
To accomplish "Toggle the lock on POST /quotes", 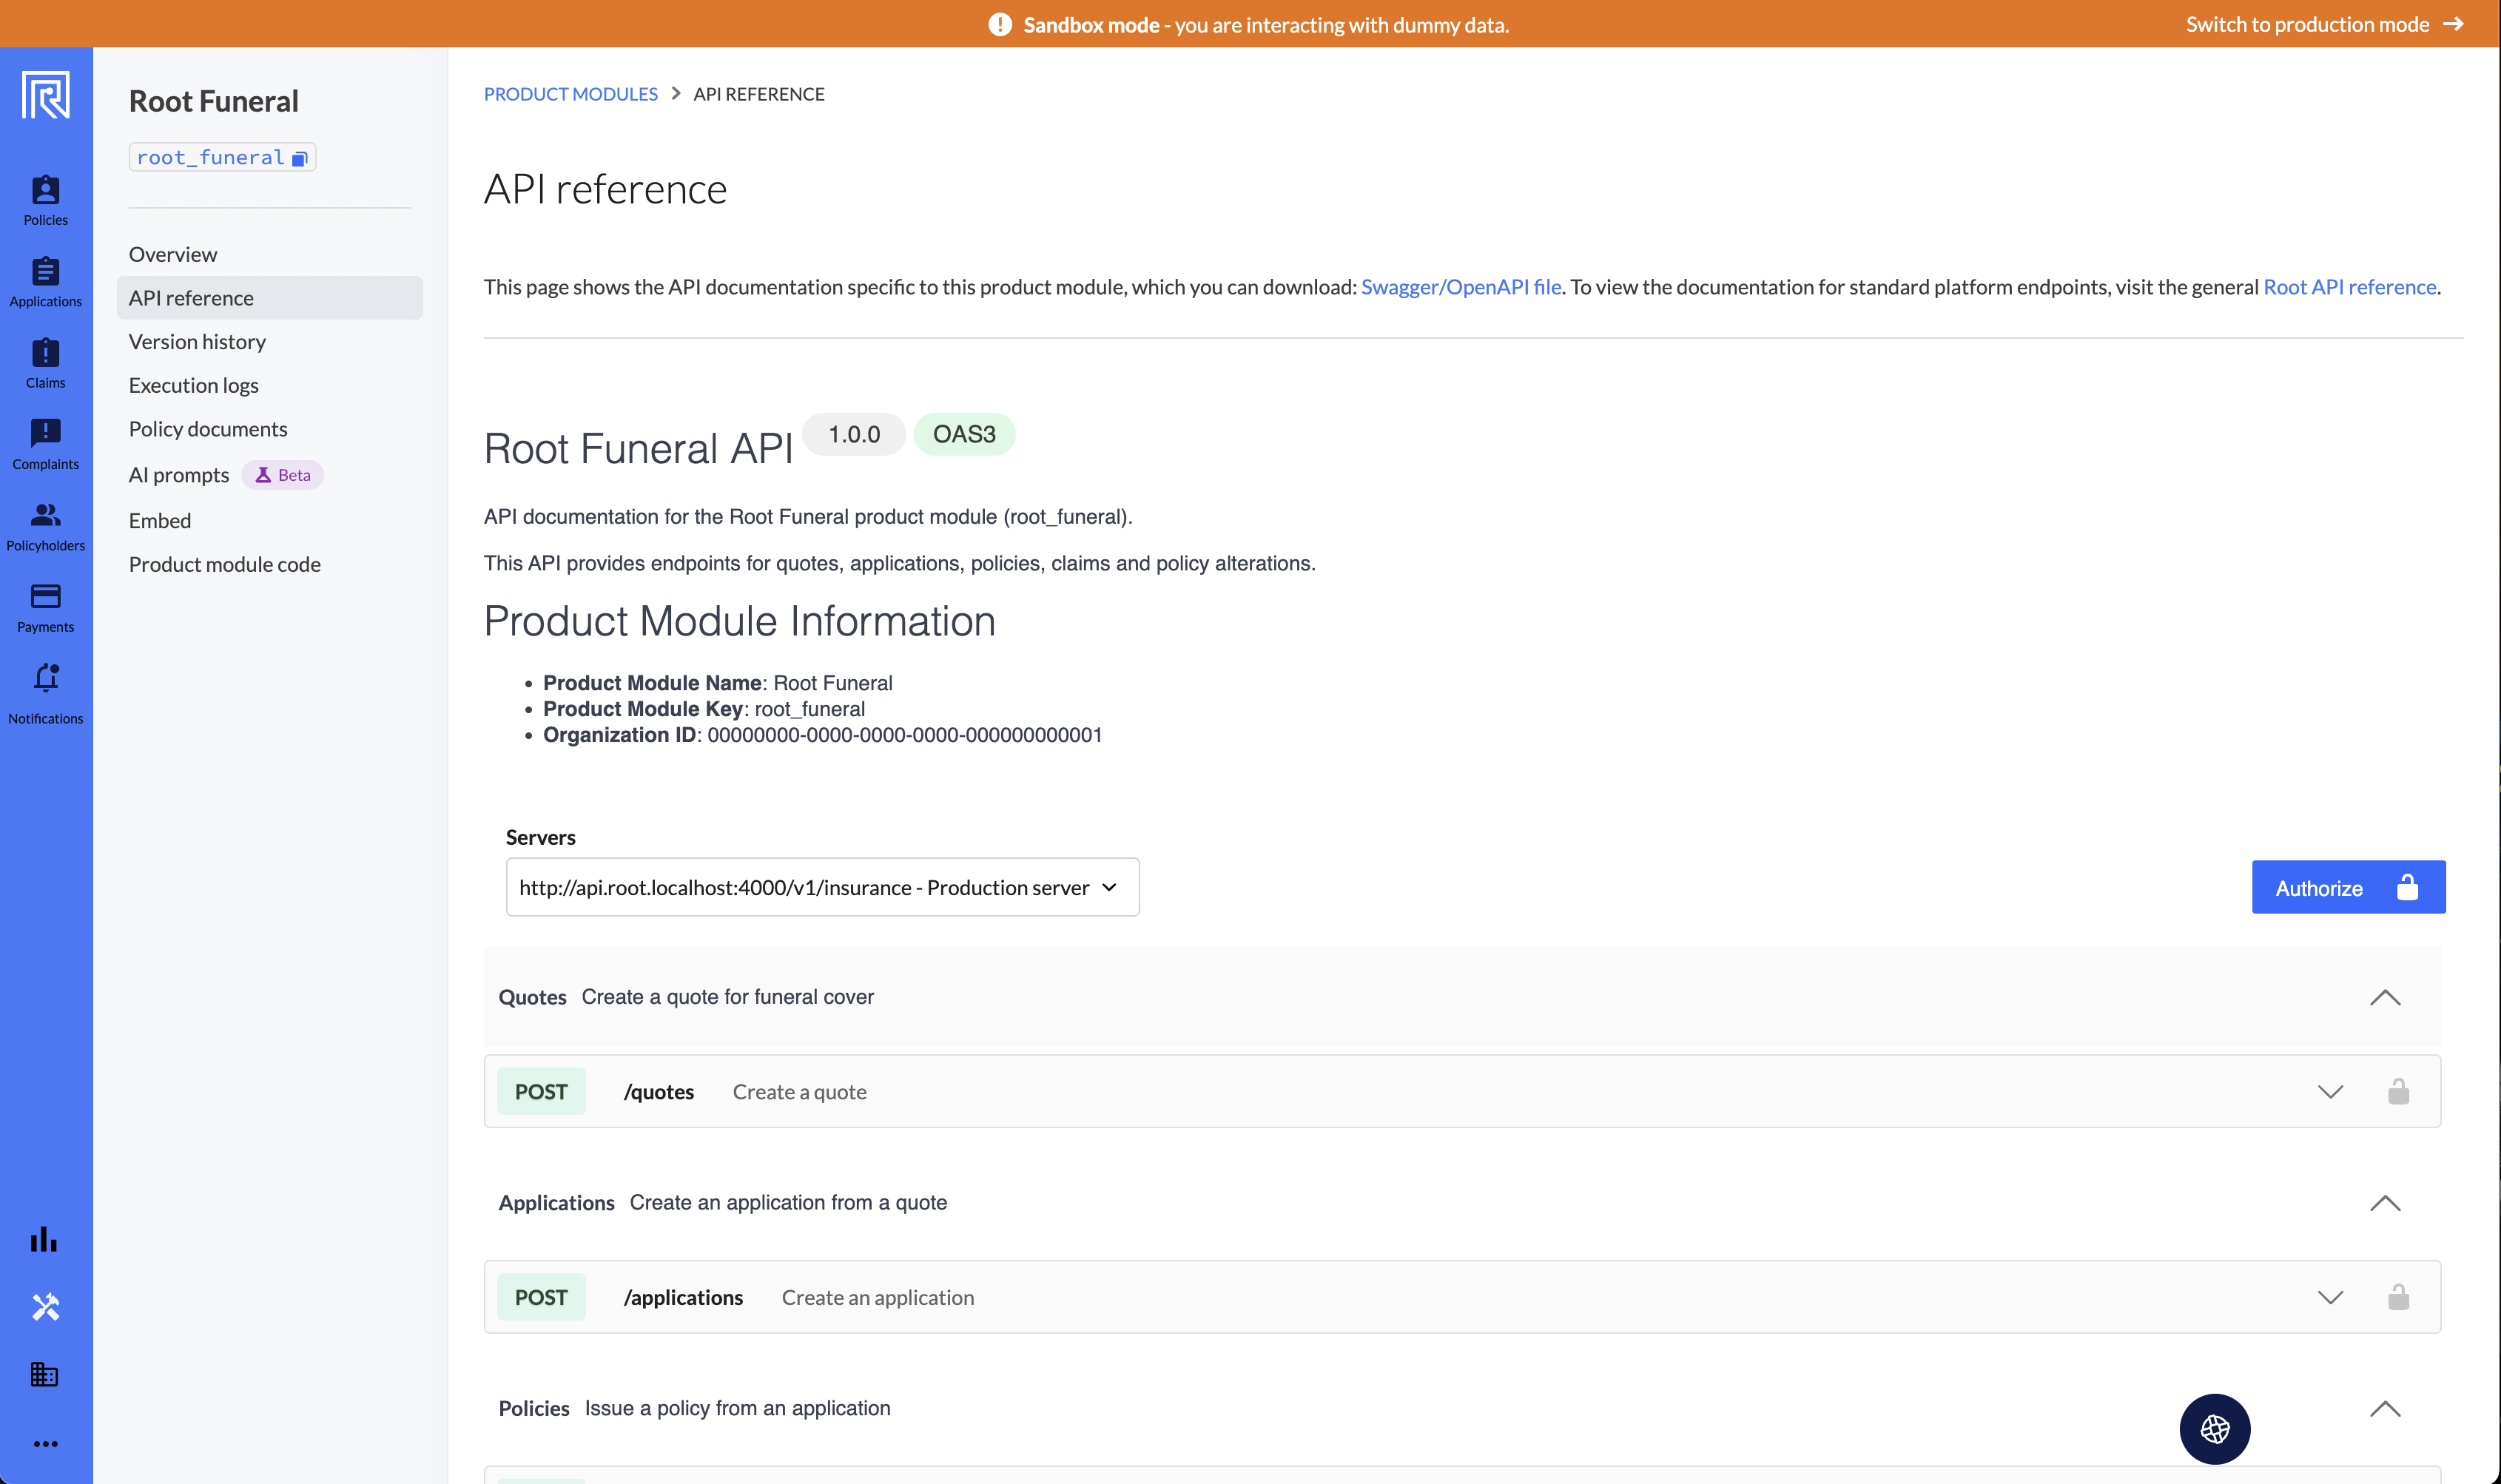I will click(2397, 1091).
